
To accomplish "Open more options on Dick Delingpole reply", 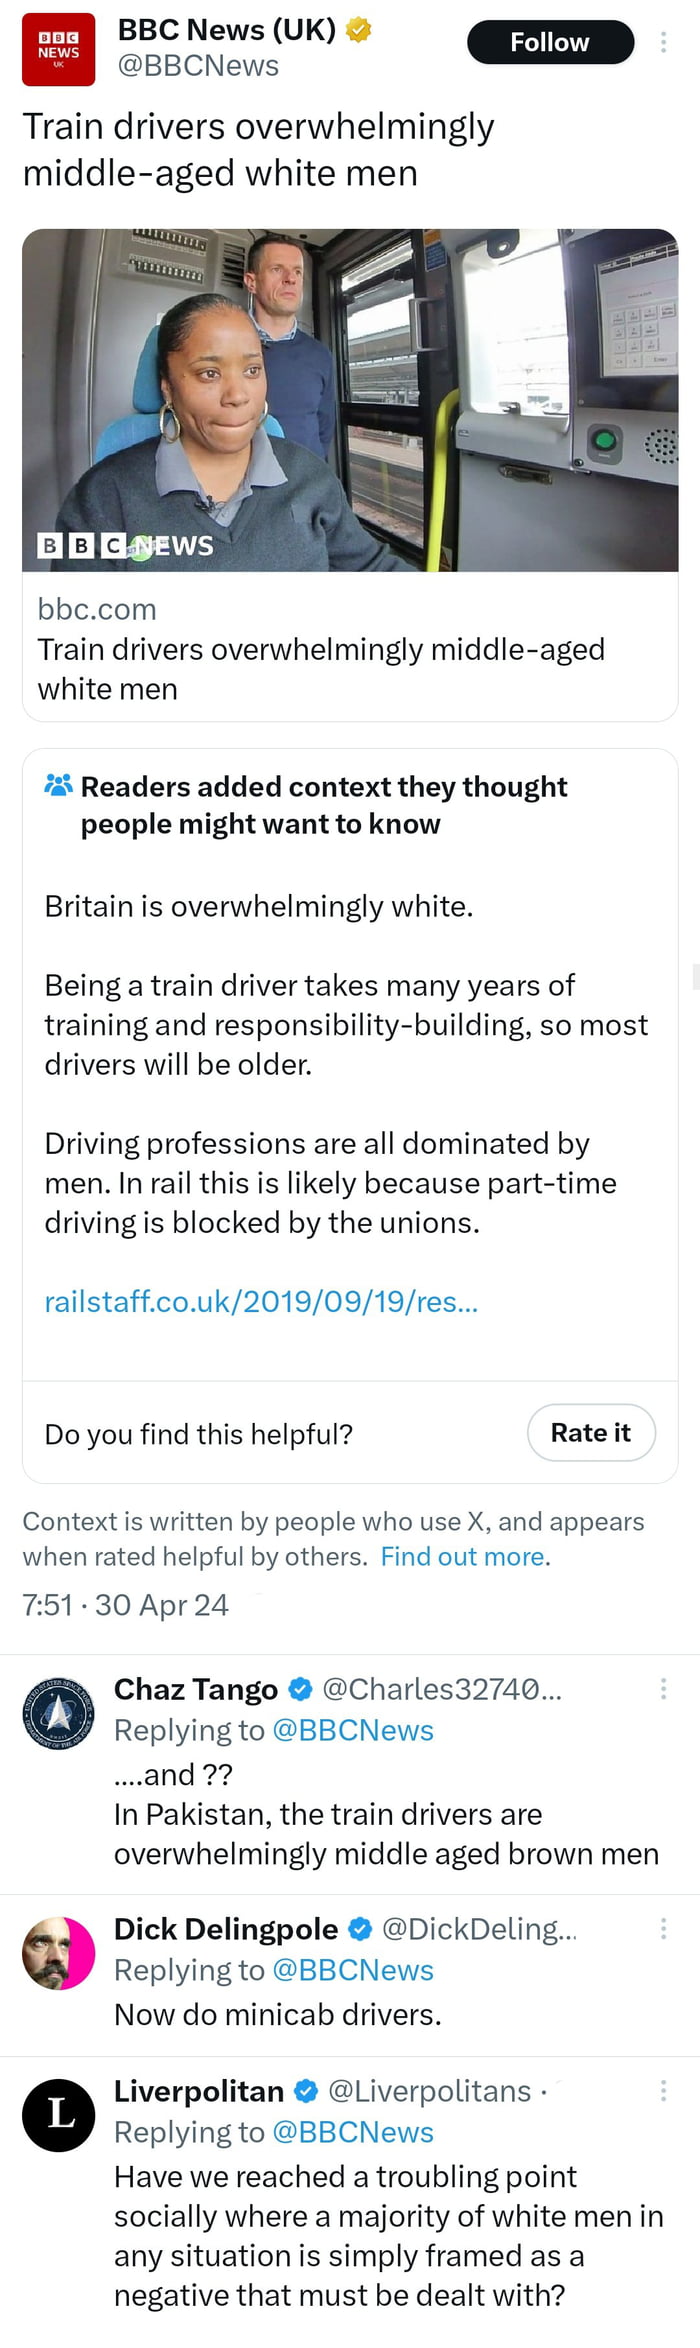I will point(663,1929).
